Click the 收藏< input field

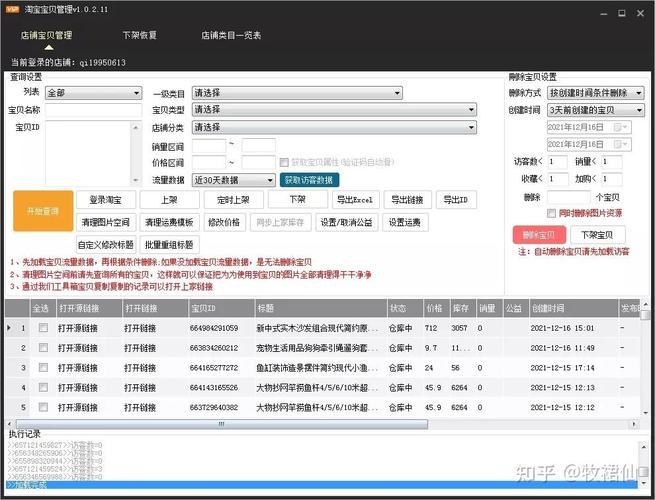pyautogui.click(x=557, y=179)
